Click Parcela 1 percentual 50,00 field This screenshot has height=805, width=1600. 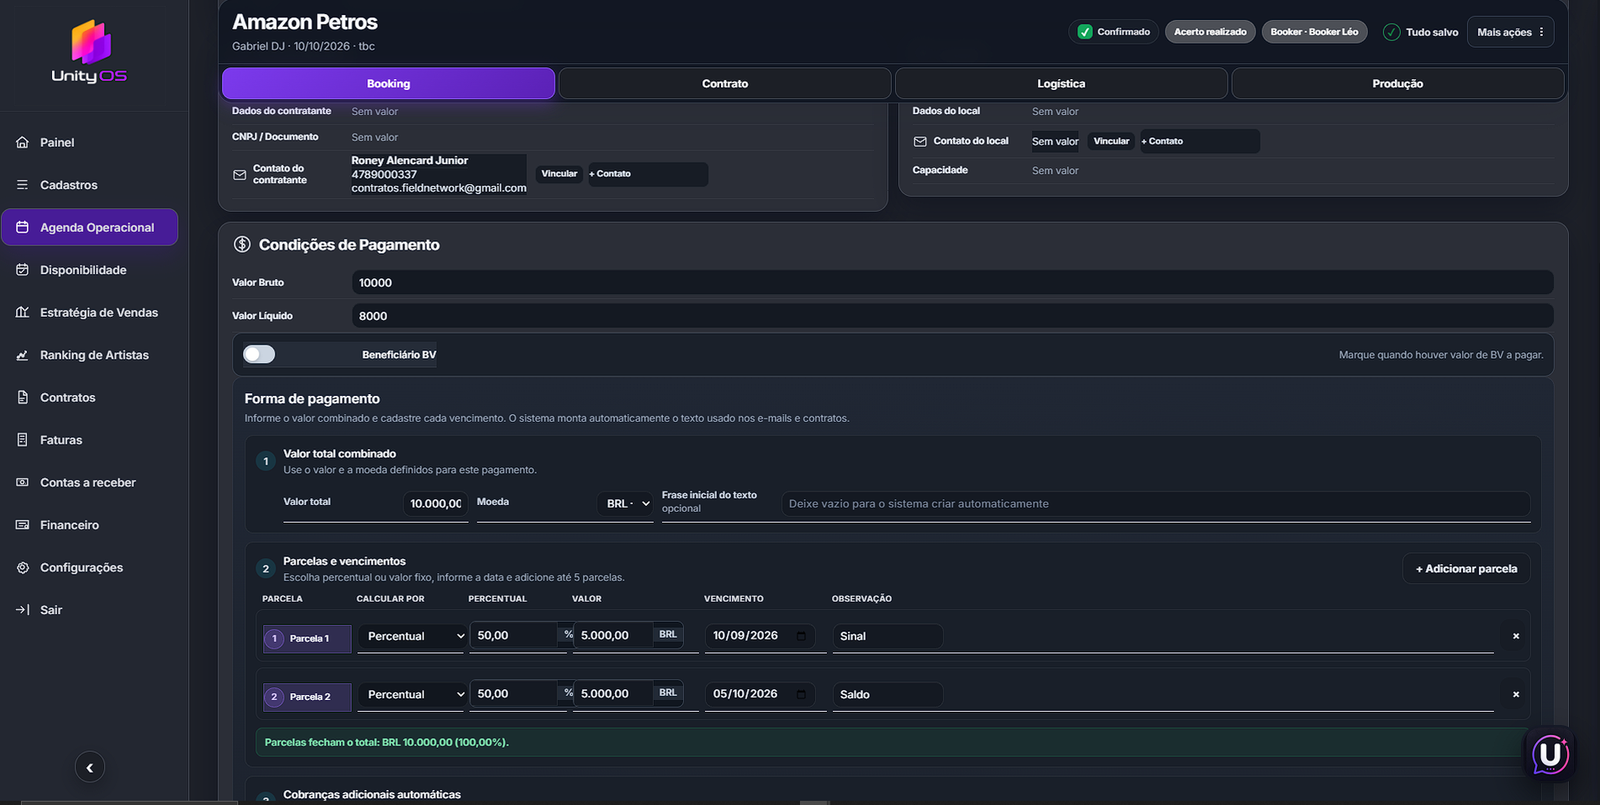tap(513, 635)
